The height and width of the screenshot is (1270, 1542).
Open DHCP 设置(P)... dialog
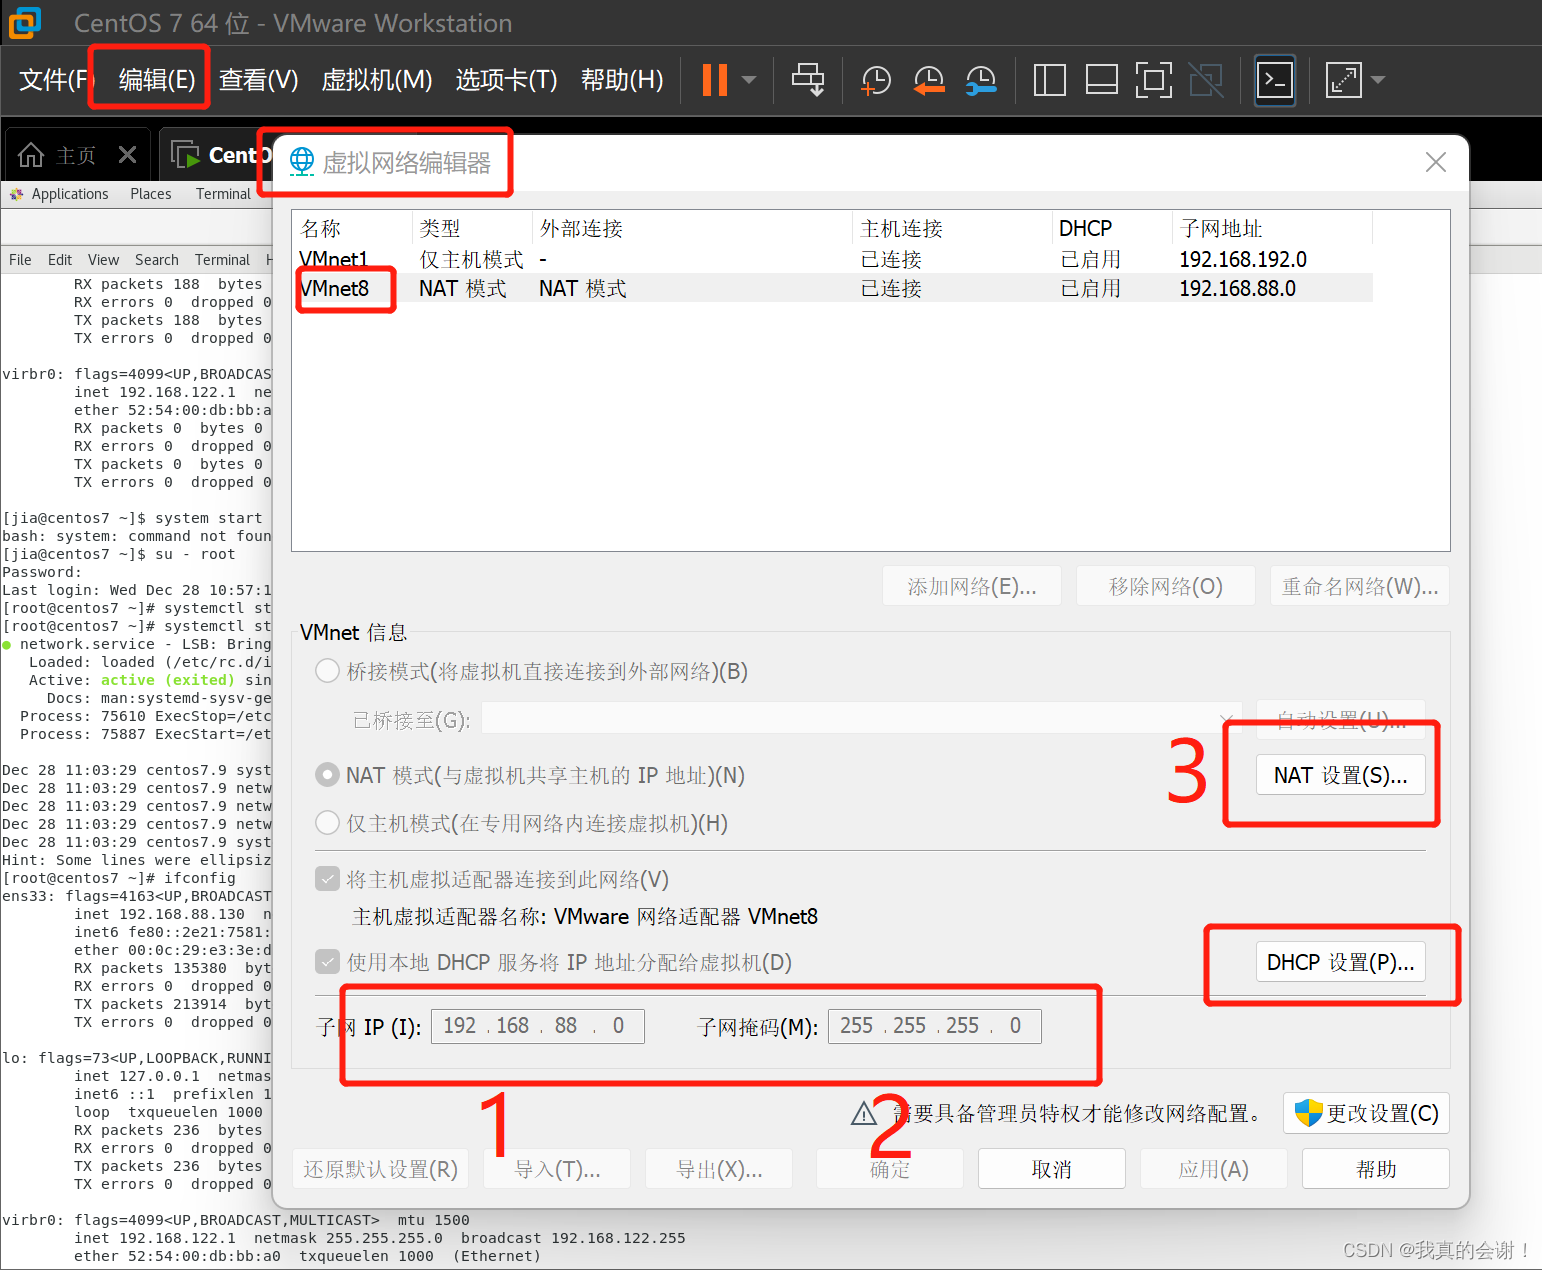tap(1341, 962)
